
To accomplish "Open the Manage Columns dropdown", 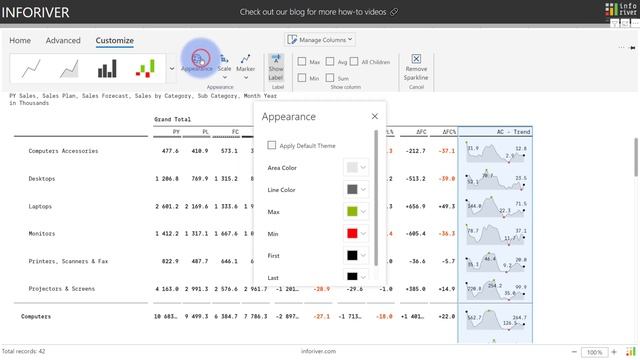I will 320,40.
